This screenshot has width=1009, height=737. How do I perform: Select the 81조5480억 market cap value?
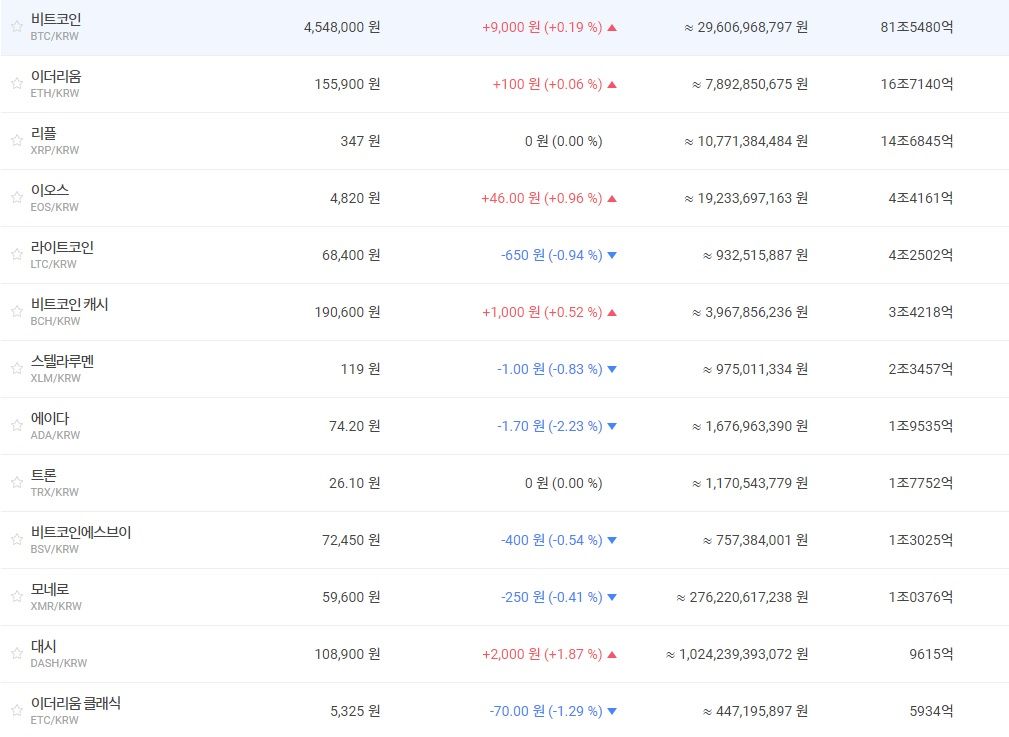pyautogui.click(x=916, y=27)
